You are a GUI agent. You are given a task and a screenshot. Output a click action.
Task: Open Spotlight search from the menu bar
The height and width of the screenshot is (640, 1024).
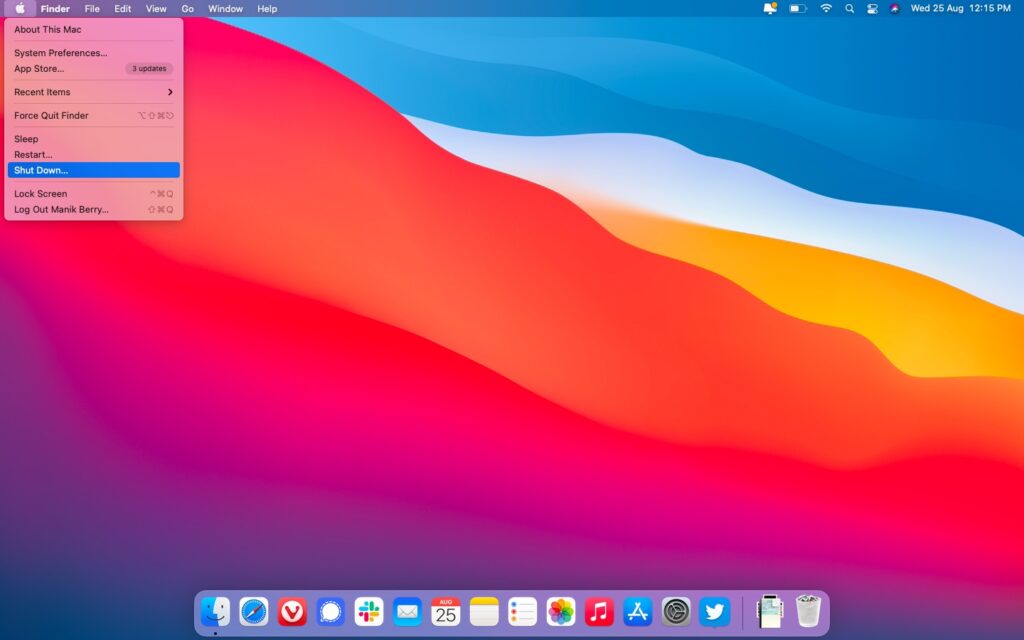(x=849, y=9)
